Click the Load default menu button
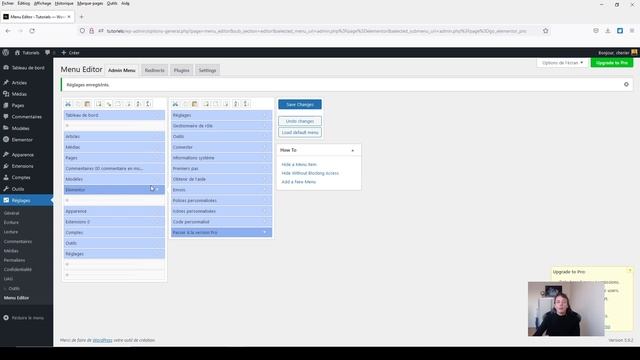The image size is (640, 360). [300, 132]
